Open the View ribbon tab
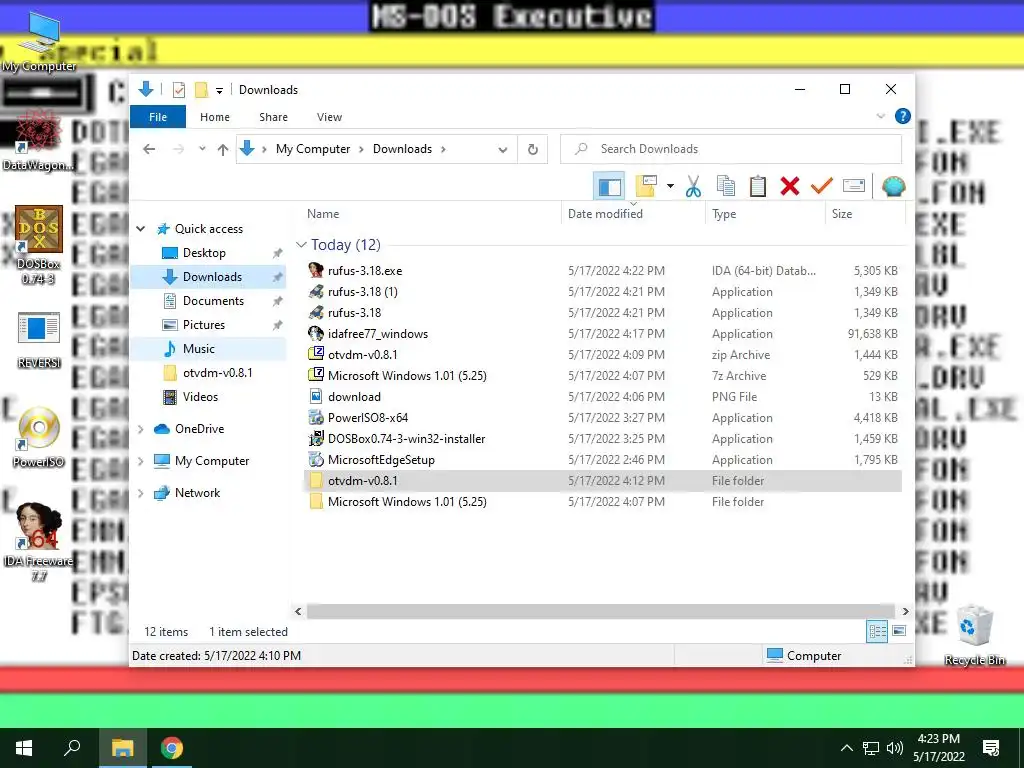Viewport: 1024px width, 768px height. tap(329, 117)
